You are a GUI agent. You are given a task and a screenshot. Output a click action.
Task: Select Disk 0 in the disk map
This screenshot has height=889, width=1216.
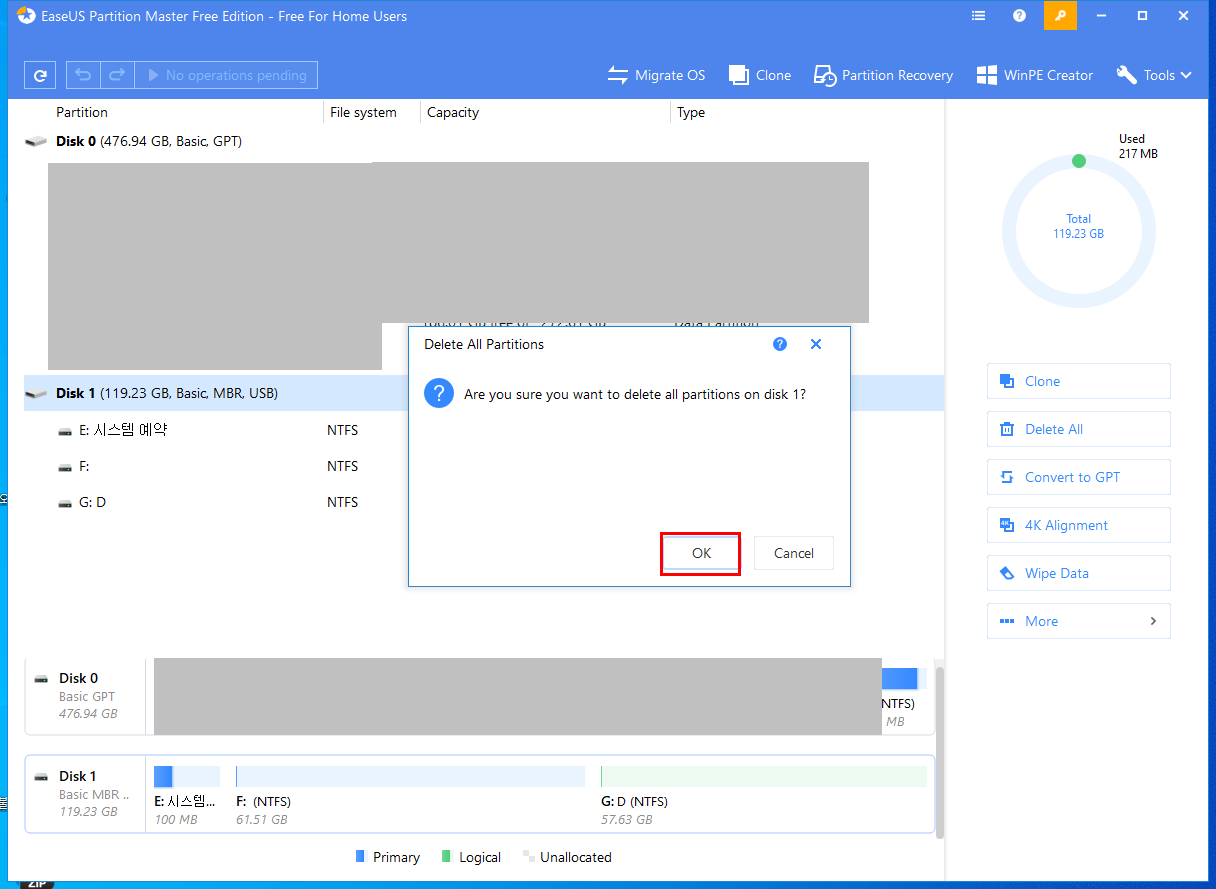86,696
